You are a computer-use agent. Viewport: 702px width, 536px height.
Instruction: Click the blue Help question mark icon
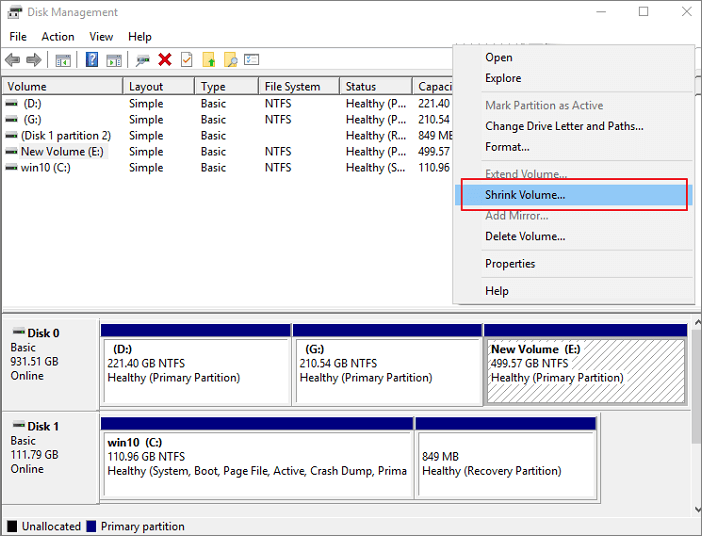click(92, 60)
